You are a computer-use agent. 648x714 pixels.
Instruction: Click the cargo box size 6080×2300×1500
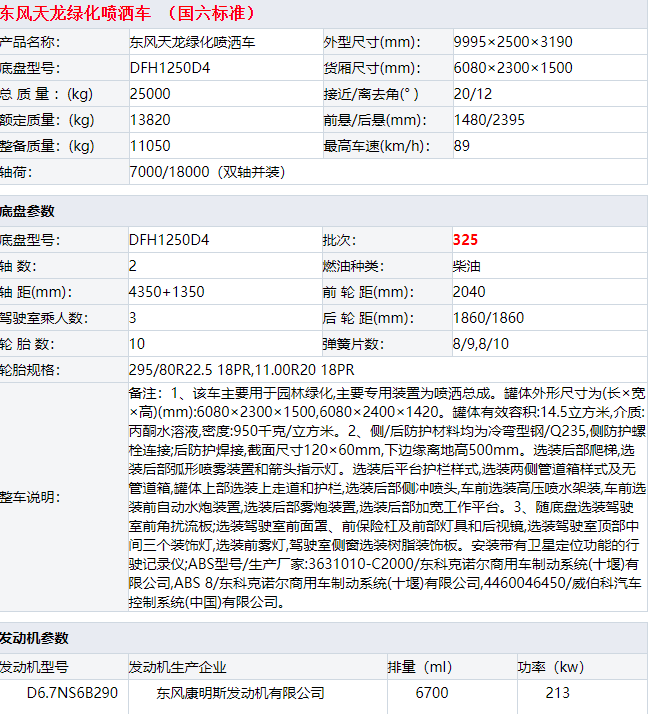pyautogui.click(x=513, y=68)
